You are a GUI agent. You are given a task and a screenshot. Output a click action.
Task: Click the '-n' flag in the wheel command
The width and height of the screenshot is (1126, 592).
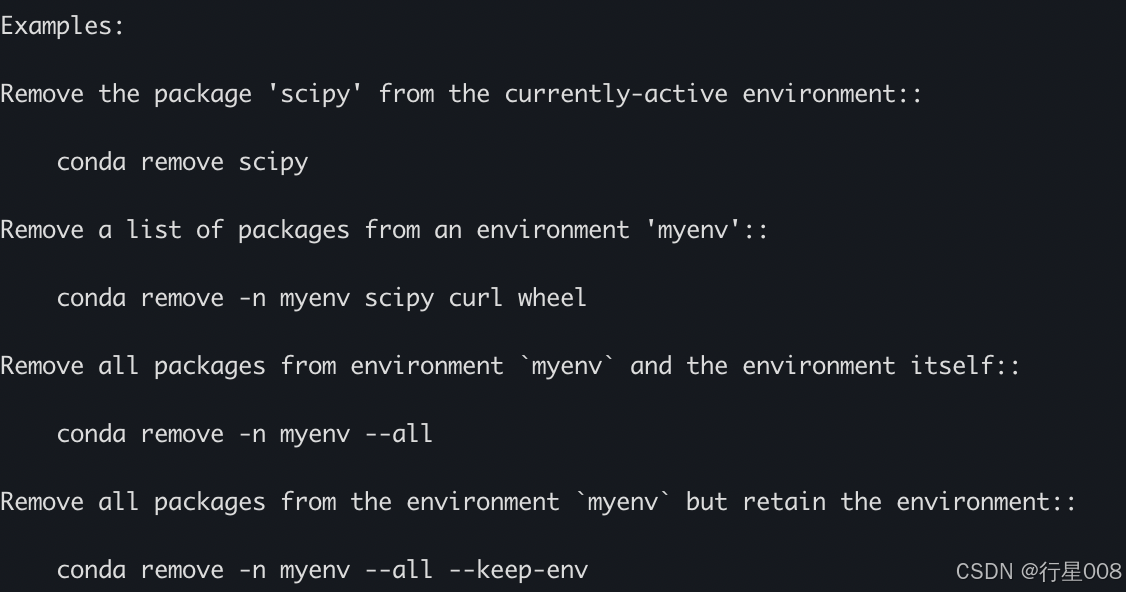(x=252, y=299)
